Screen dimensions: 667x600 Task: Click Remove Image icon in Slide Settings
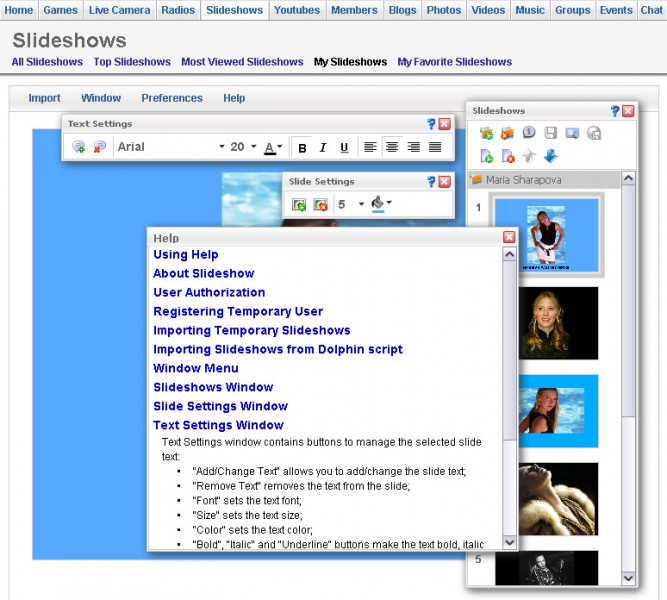click(320, 205)
